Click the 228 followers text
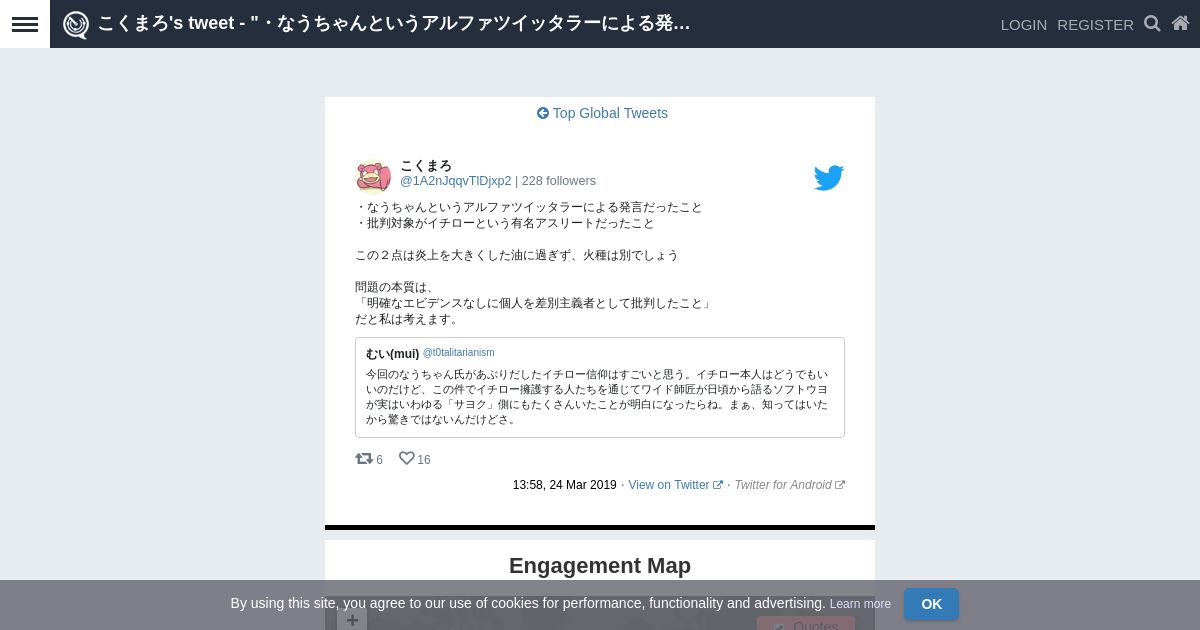The height and width of the screenshot is (630, 1200). click(558, 181)
